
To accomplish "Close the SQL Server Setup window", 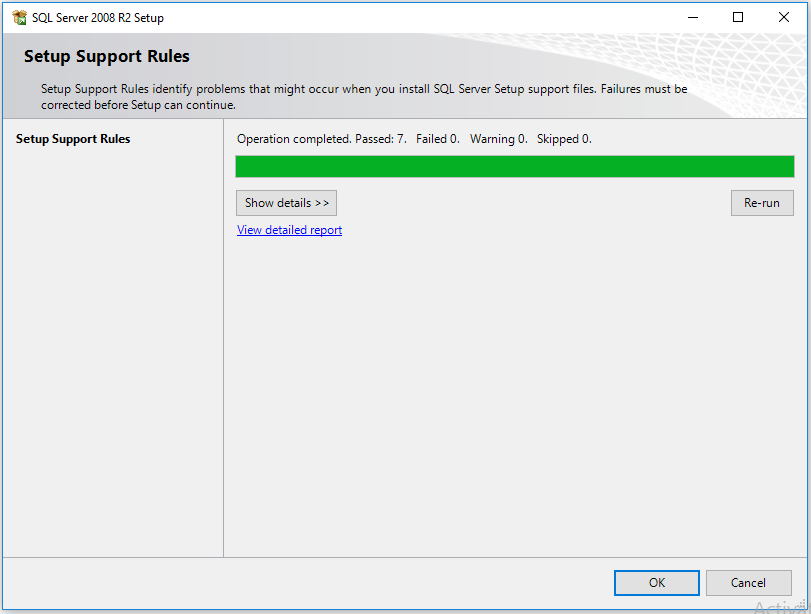I will pyautogui.click(x=784, y=18).
